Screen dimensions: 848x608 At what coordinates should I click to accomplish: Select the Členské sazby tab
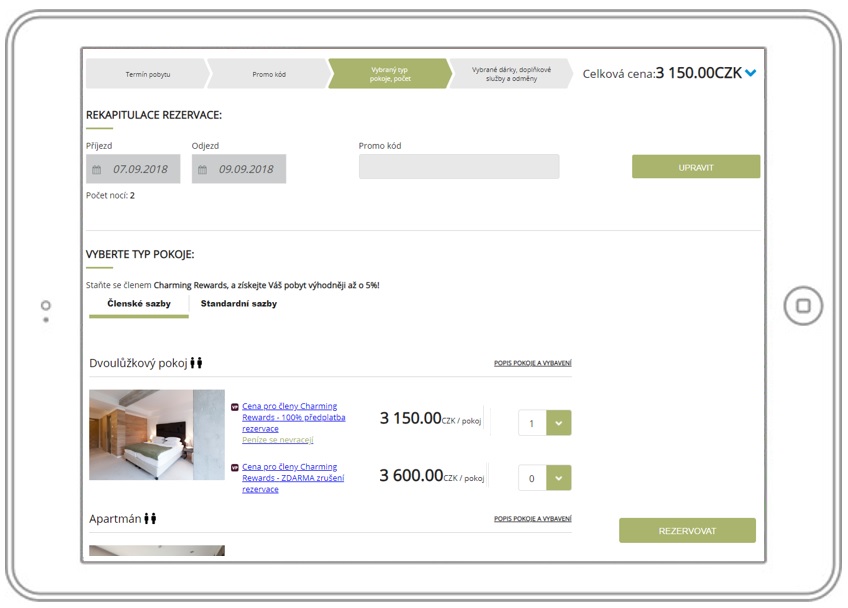tap(138, 304)
